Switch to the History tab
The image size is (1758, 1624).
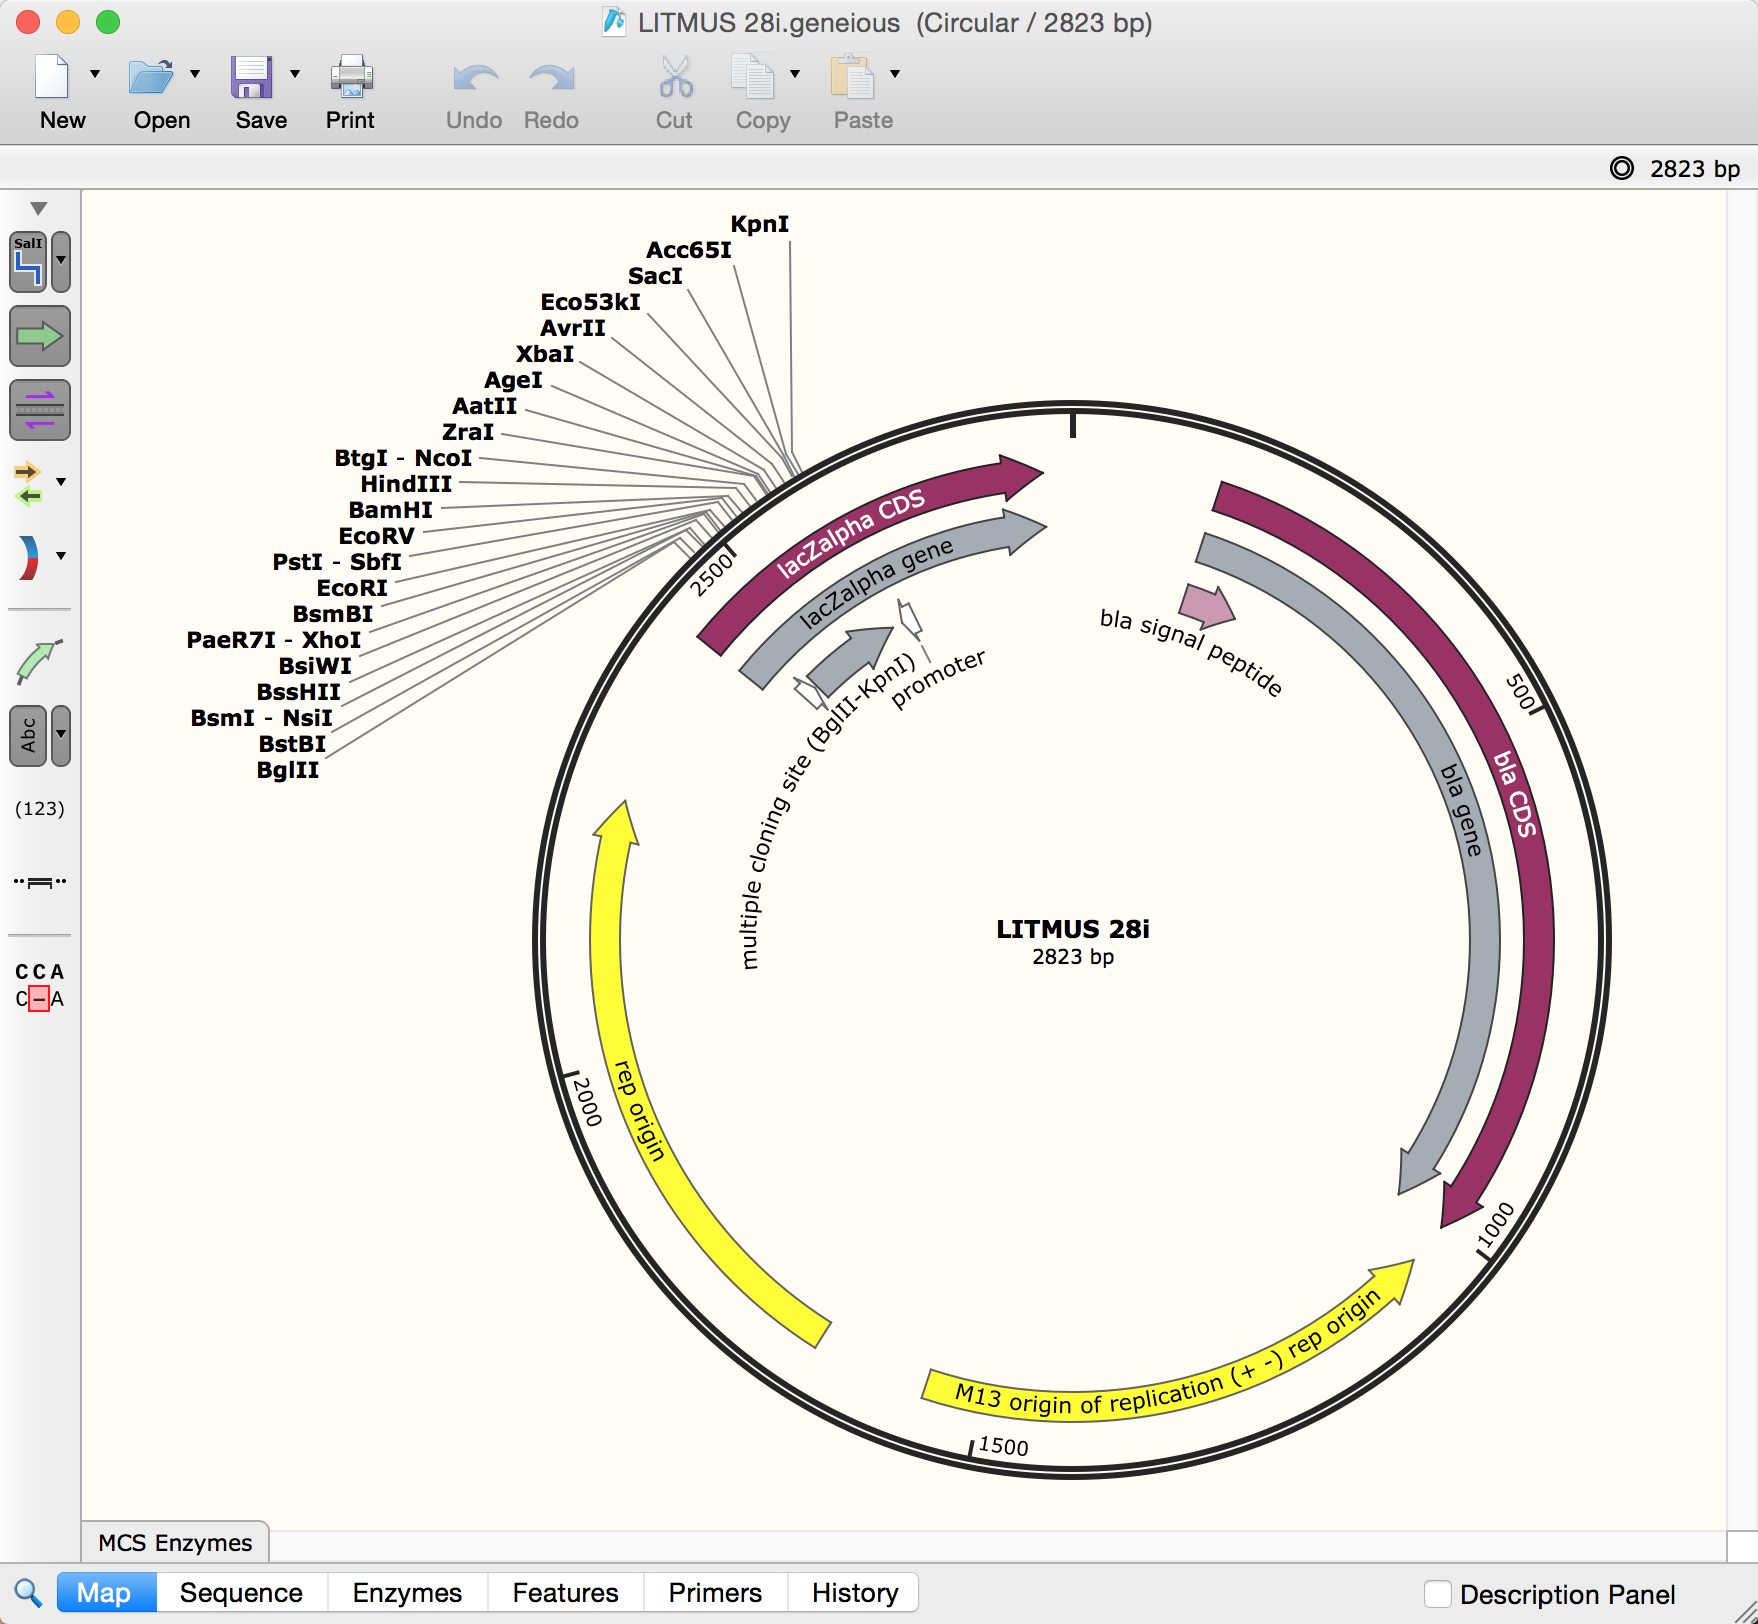(x=855, y=1592)
